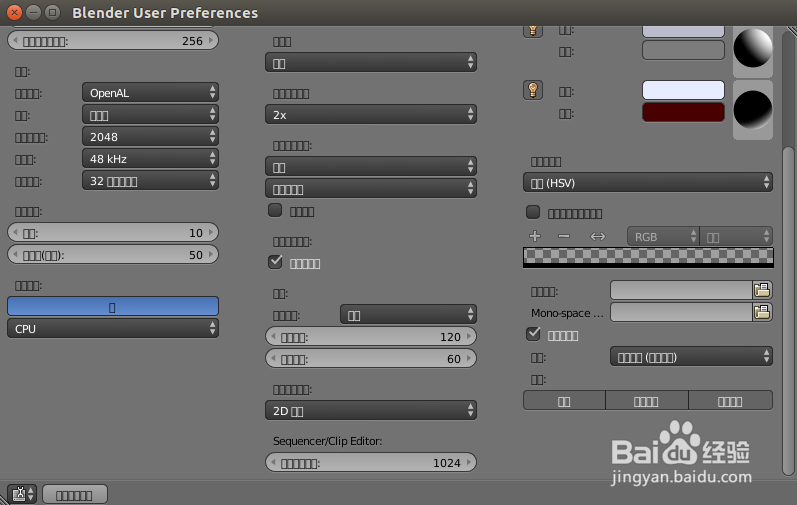The width and height of the screenshot is (797, 505).
Task: Click the slider showing value 120
Action: (x=371, y=336)
